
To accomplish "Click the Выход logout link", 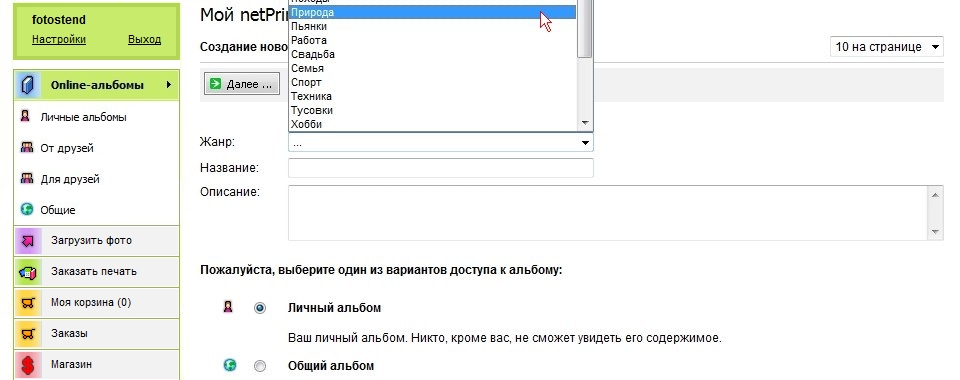I will [144, 40].
